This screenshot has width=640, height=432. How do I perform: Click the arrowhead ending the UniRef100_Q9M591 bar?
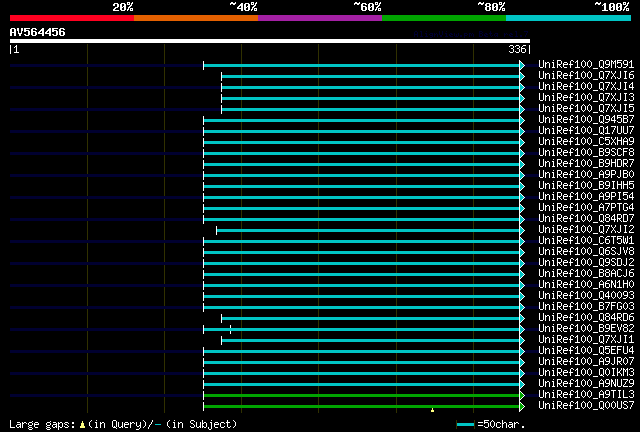(522, 65)
